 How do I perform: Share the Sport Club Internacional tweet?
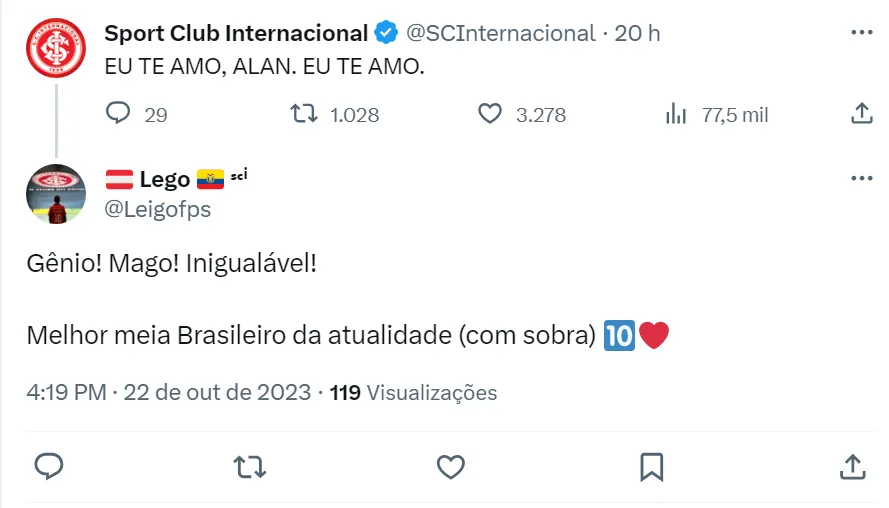[861, 114]
